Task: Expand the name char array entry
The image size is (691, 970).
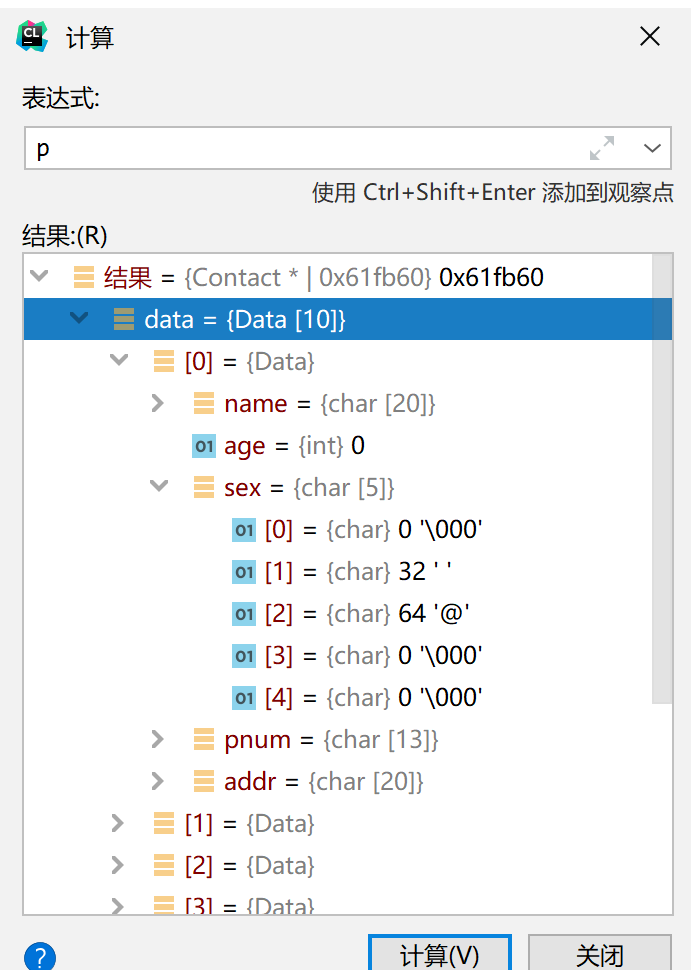Action: (157, 403)
